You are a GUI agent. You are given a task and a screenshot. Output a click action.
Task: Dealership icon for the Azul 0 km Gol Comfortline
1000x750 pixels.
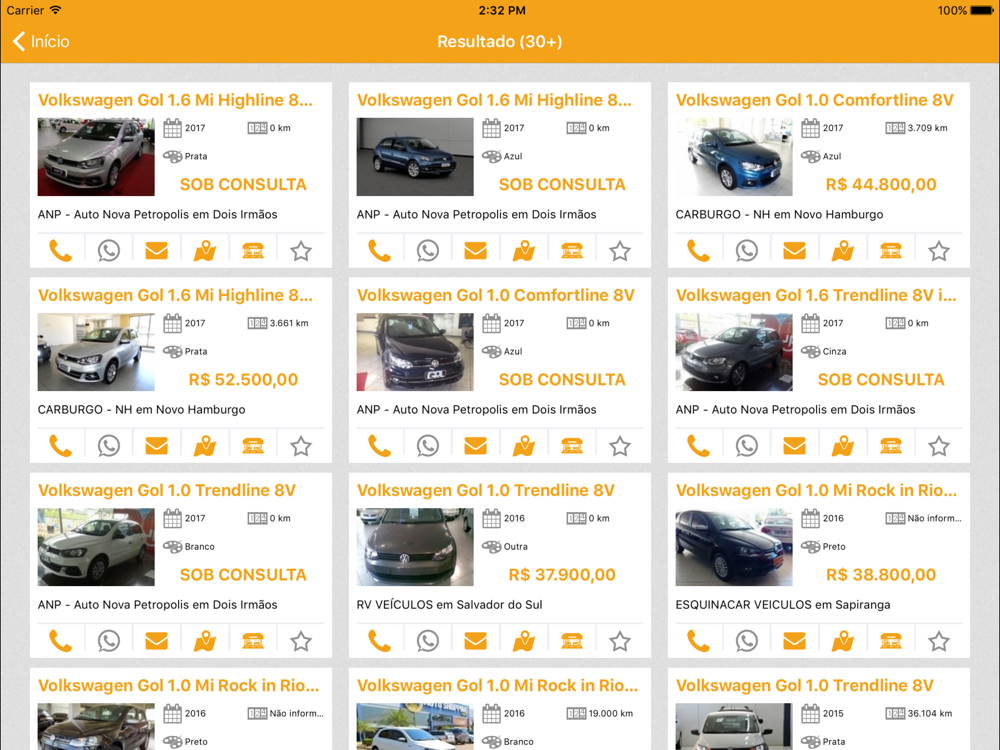(x=572, y=446)
